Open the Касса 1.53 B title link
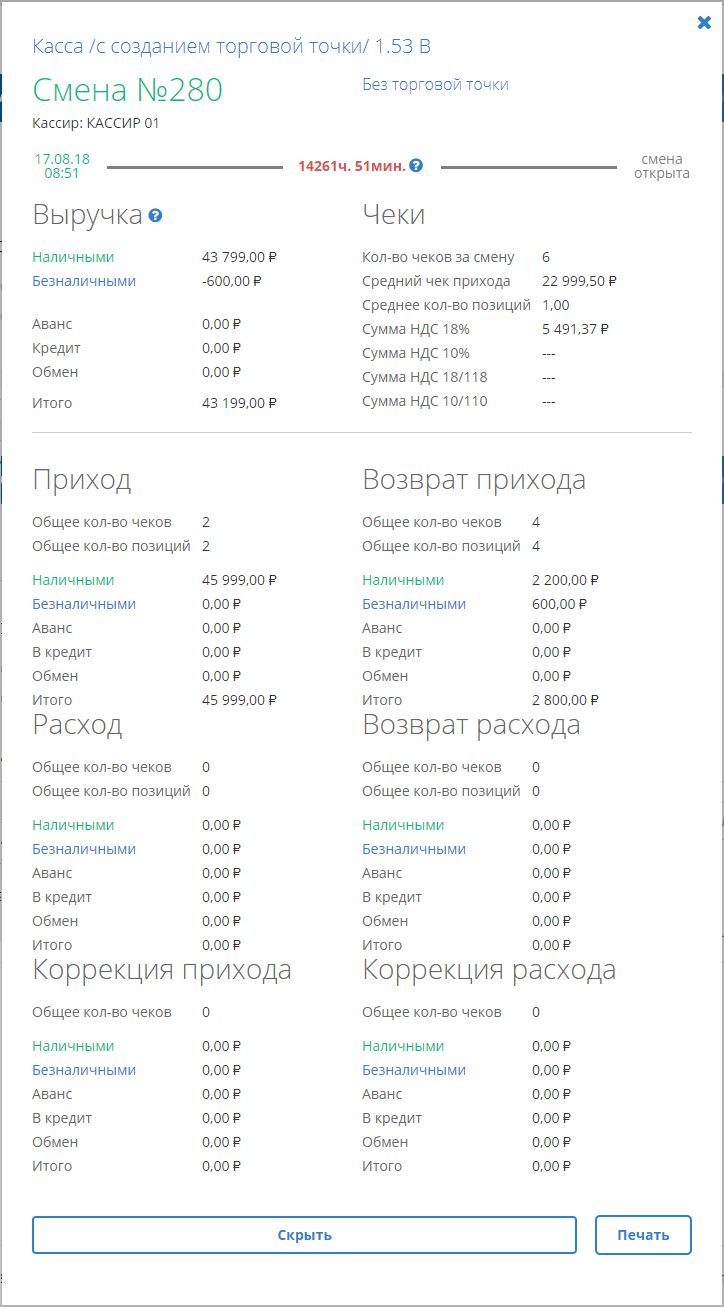This screenshot has height=1307, width=724. tap(232, 47)
